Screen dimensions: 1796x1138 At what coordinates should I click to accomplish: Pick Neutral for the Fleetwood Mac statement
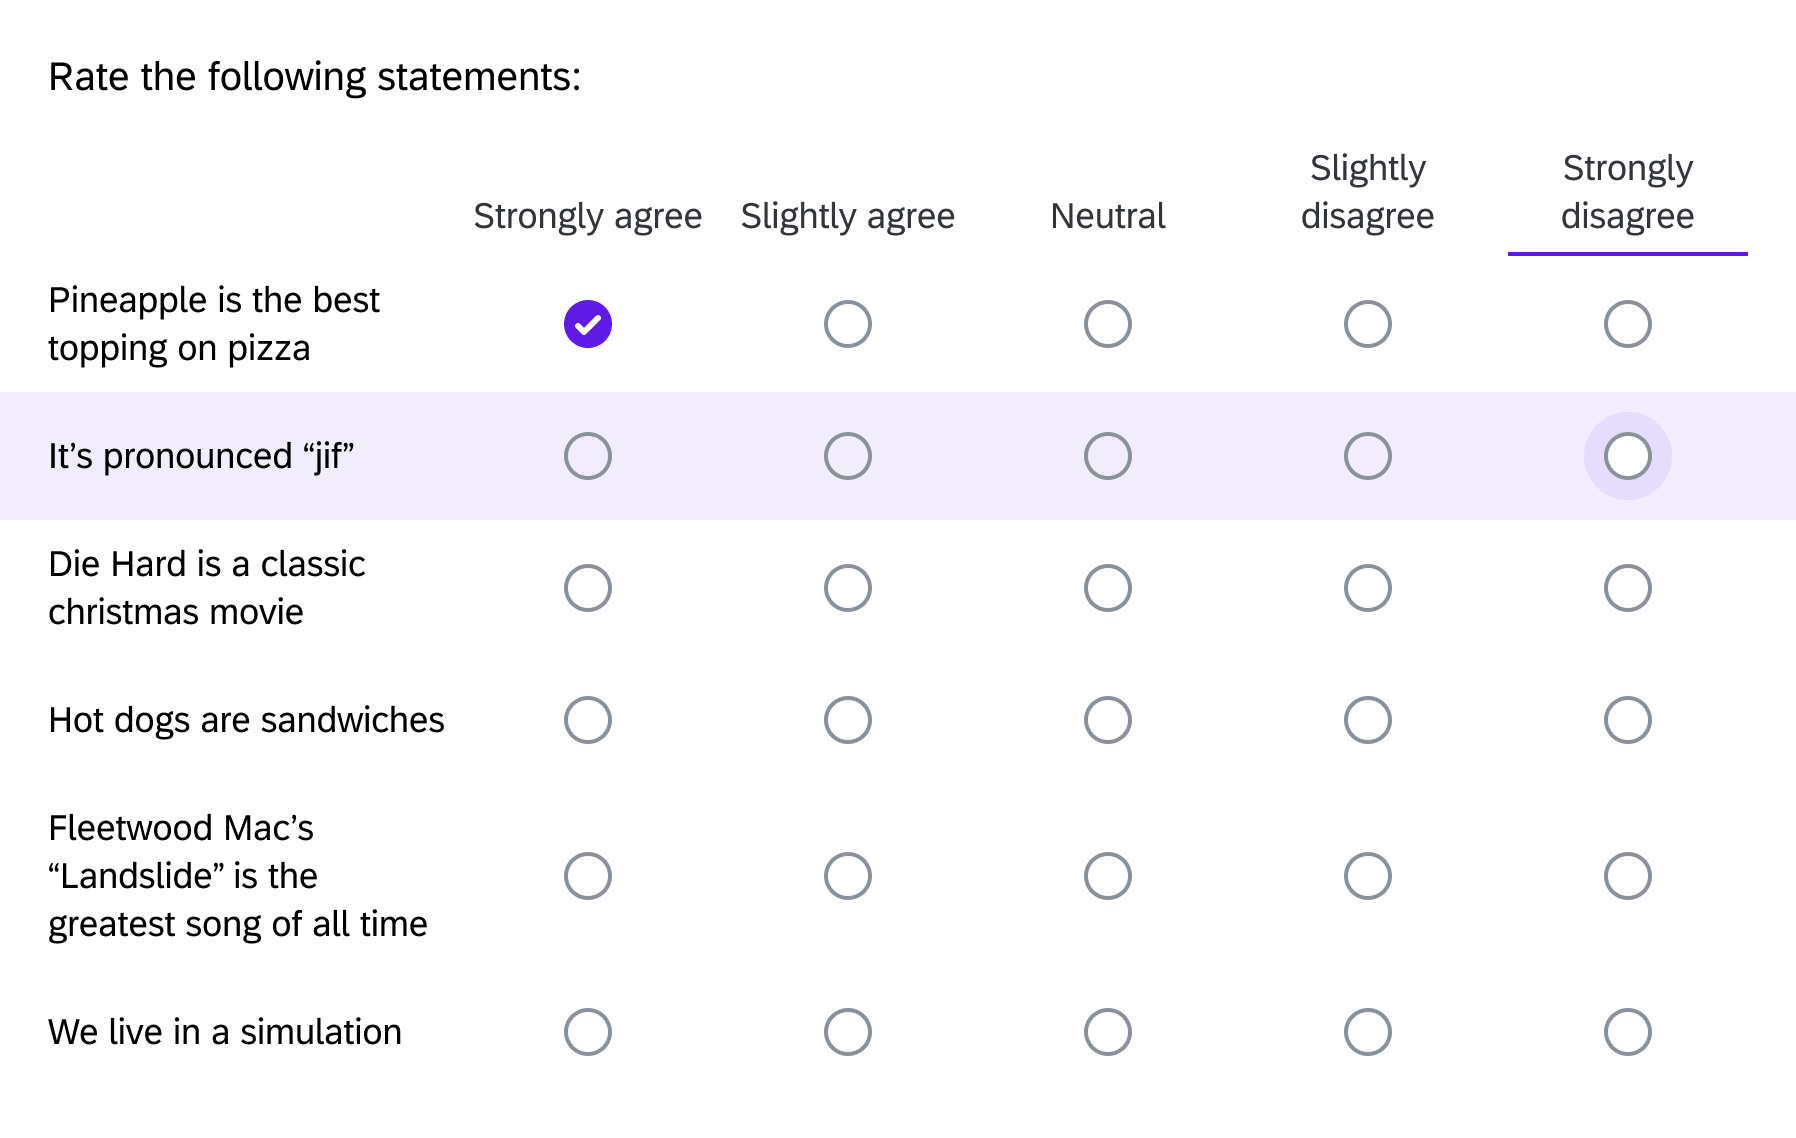(x=1107, y=875)
